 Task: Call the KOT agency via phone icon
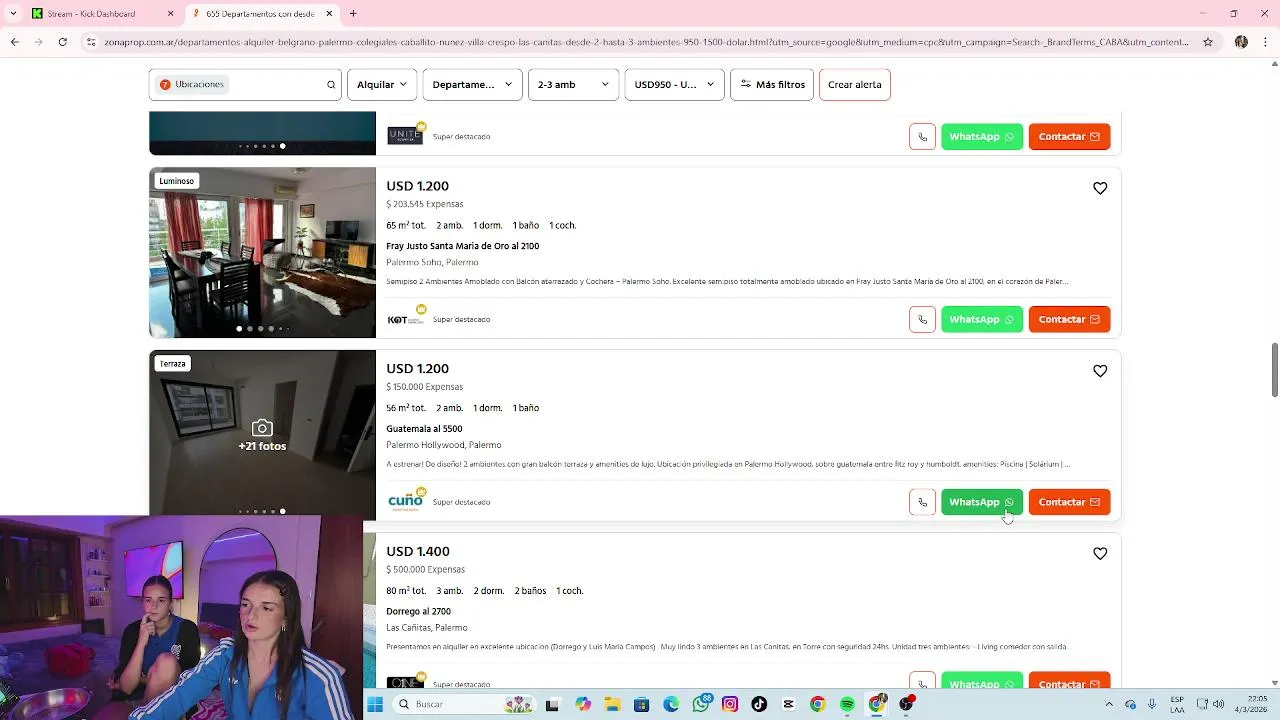pyautogui.click(x=922, y=319)
